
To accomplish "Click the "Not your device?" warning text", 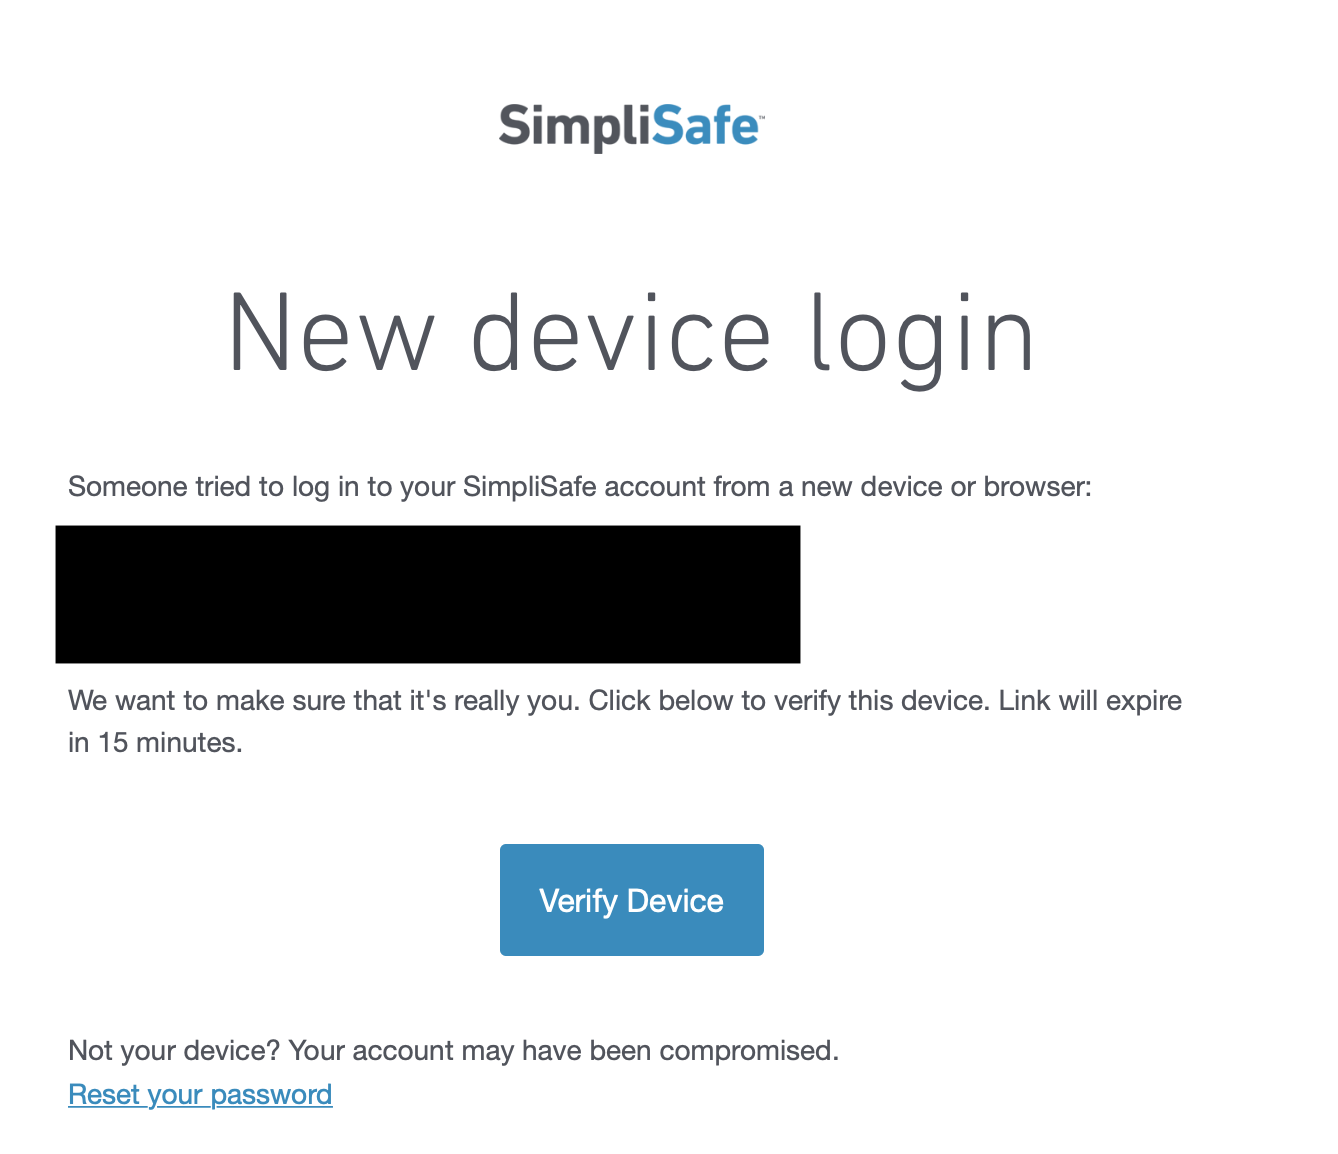I will [453, 1050].
